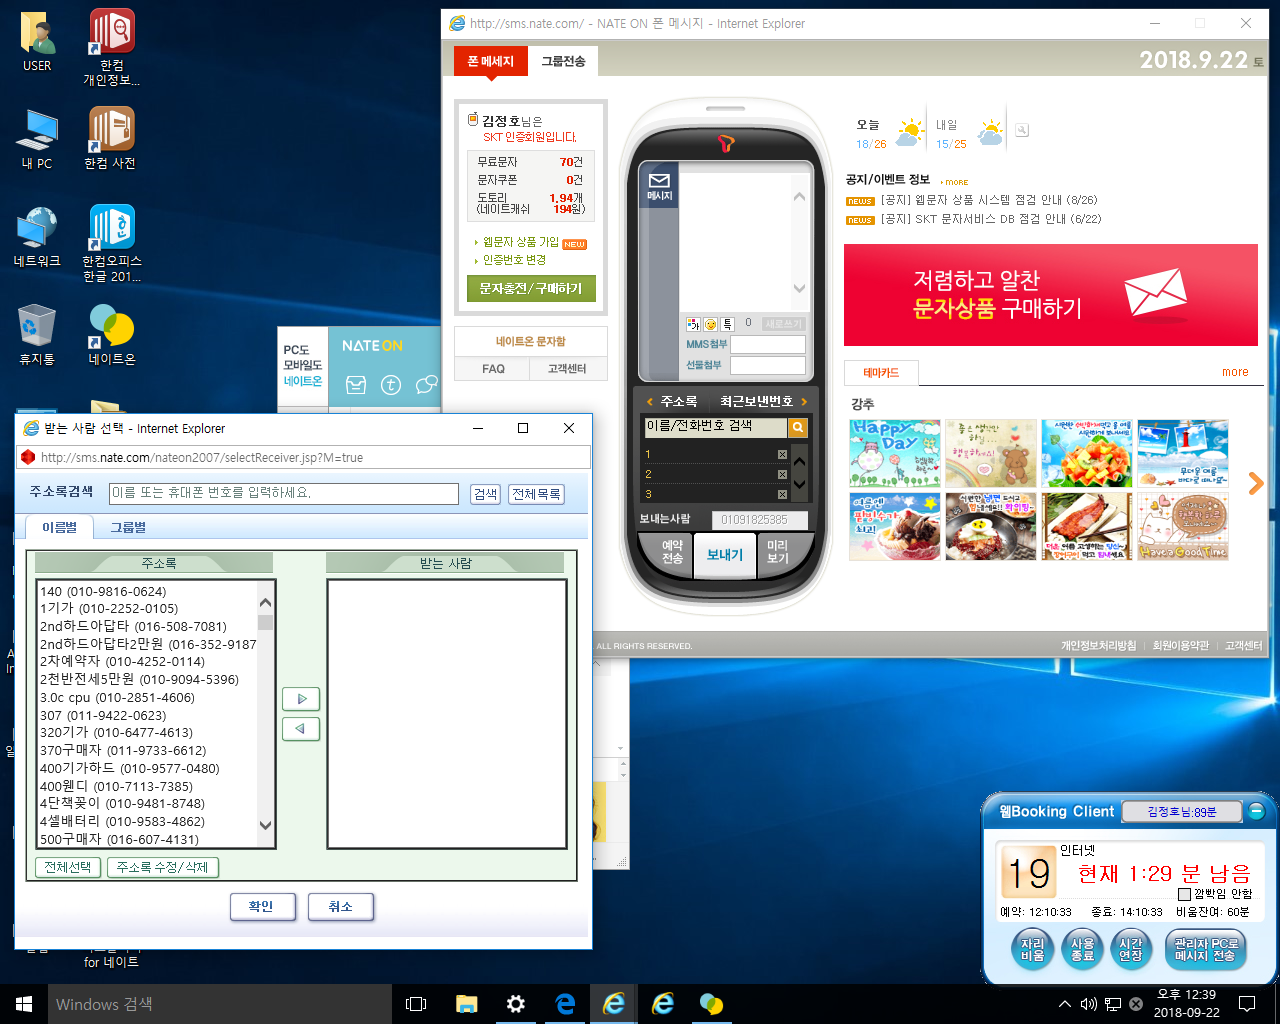1280x1024 pixels.
Task: Click the 메세지 envelope icon on the phone
Action: pos(658,186)
